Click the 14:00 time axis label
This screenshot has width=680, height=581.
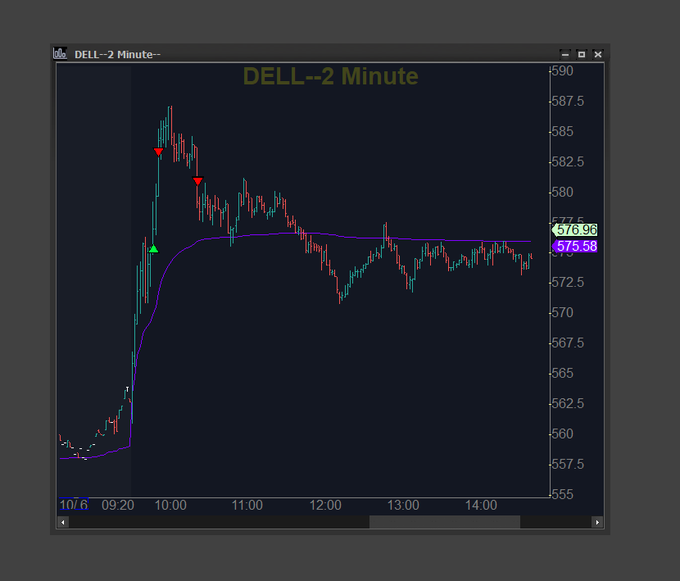(x=481, y=505)
